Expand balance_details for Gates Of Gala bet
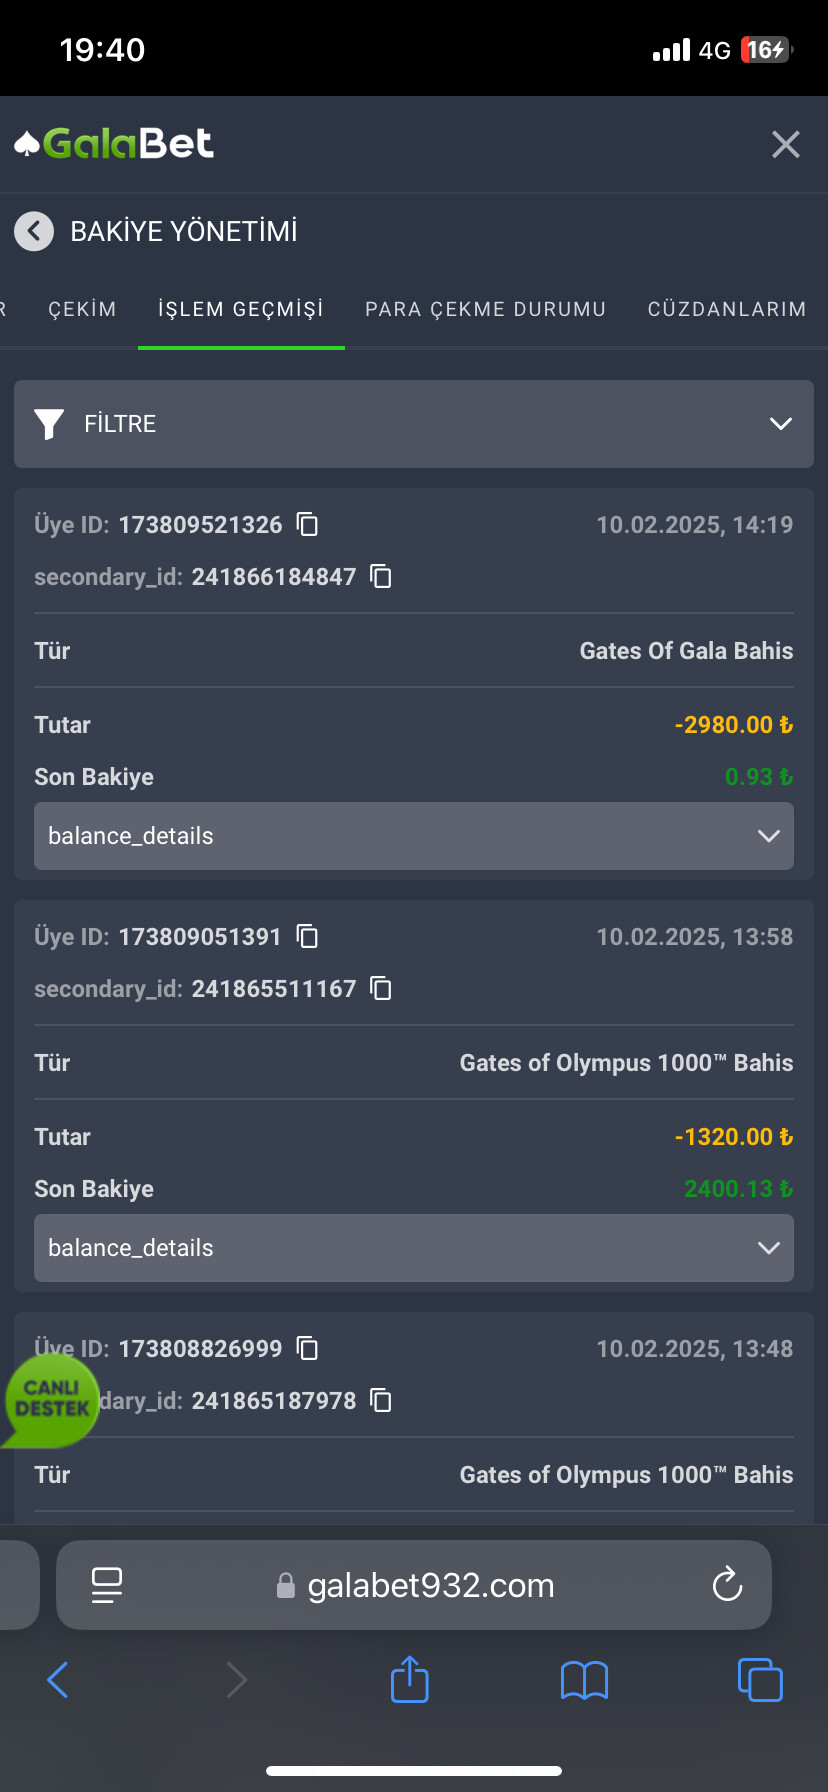828x1792 pixels. 414,836
